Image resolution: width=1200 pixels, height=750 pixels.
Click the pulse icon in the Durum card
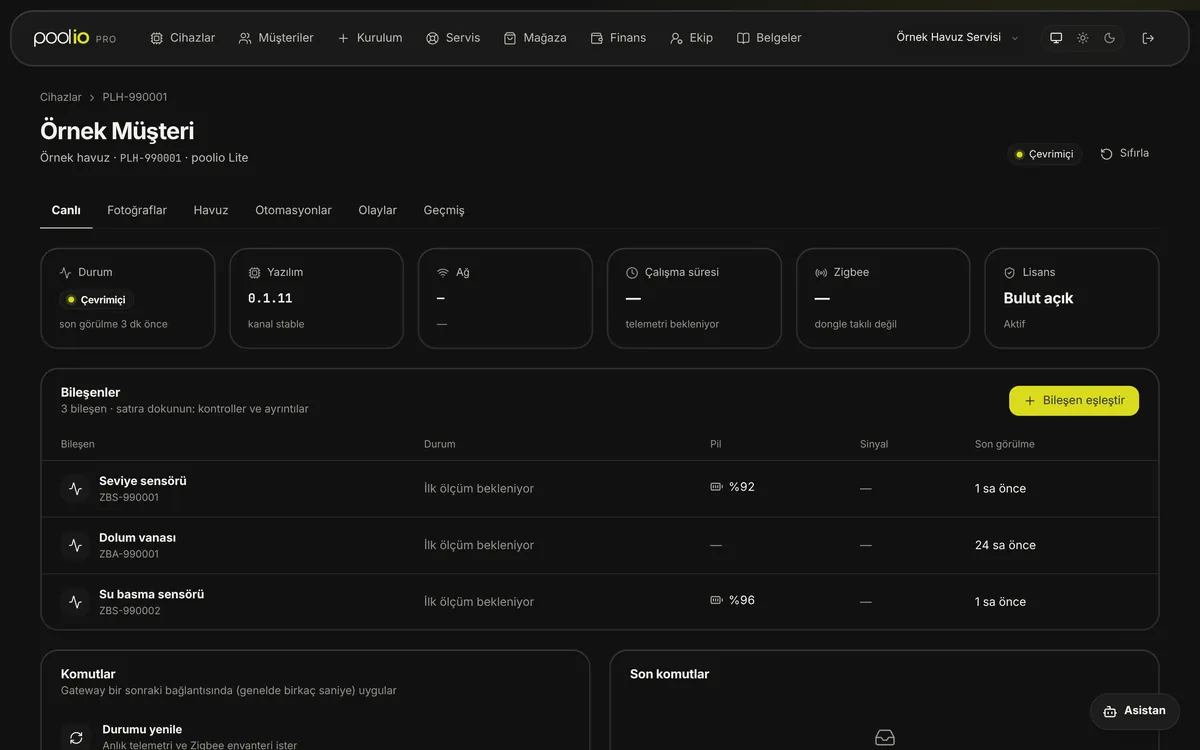(65, 272)
